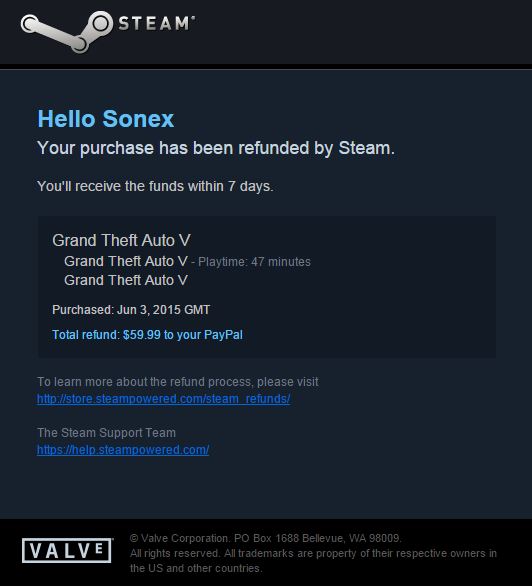The height and width of the screenshot is (586, 532).
Task: Click the Playtime: 47 minutes text
Action: (x=254, y=262)
